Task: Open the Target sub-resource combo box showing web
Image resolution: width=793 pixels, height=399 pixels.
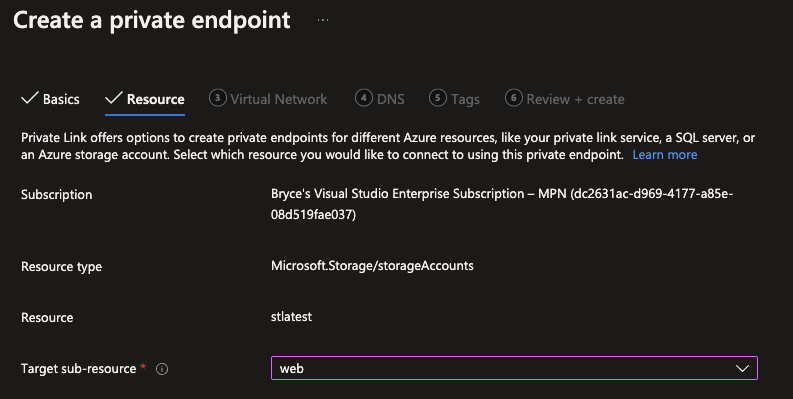Action: pyautogui.click(x=514, y=368)
